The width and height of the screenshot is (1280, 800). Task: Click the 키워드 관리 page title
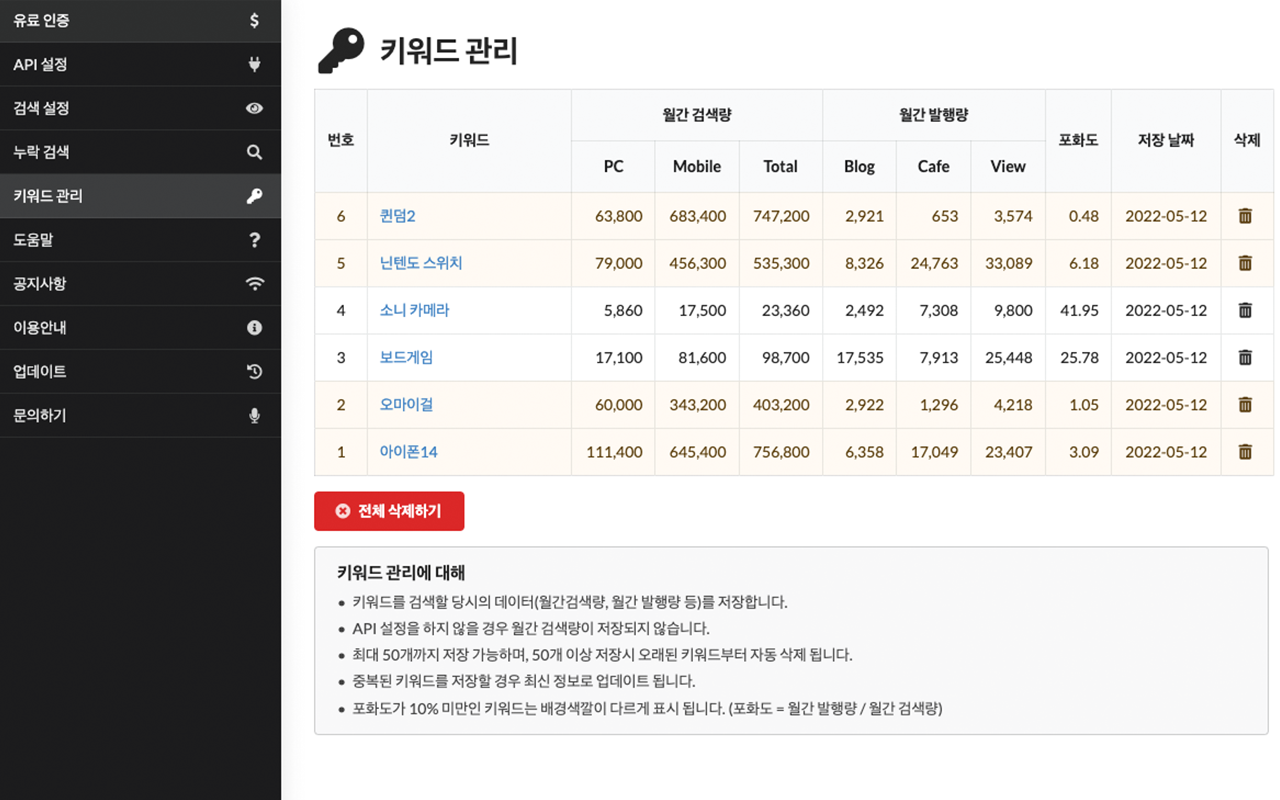448,50
